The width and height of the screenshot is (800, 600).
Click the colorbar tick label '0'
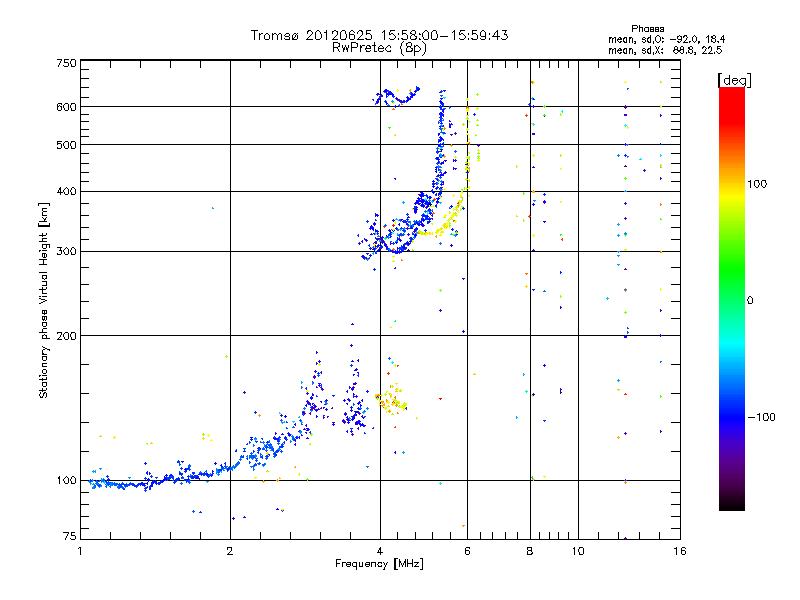750,301
